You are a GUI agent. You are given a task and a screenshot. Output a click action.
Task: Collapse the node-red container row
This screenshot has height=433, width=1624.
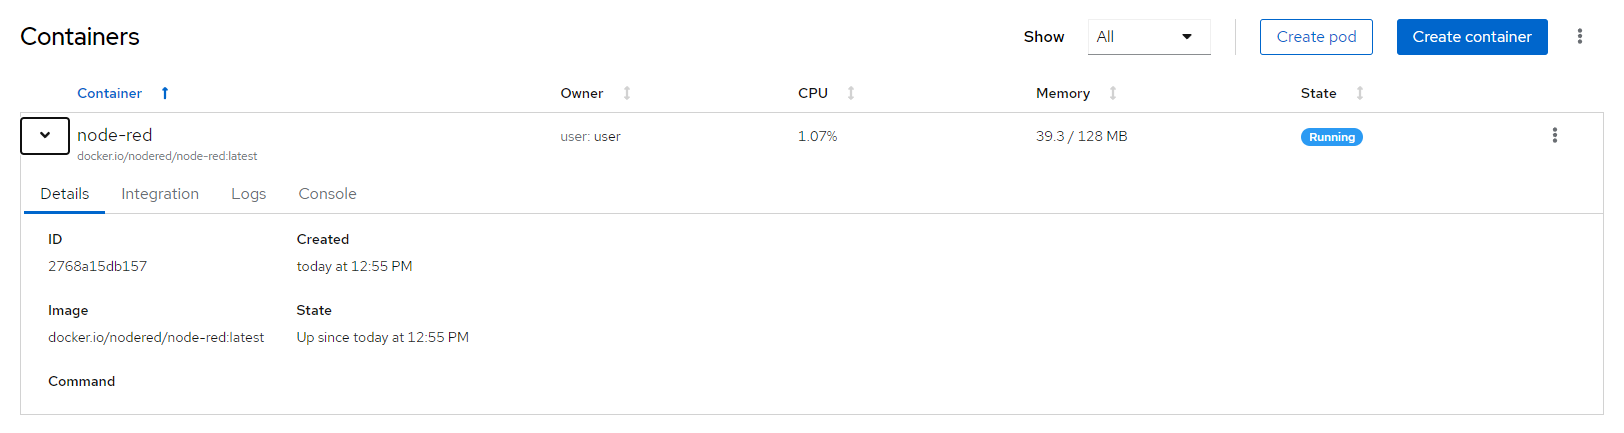click(45, 136)
